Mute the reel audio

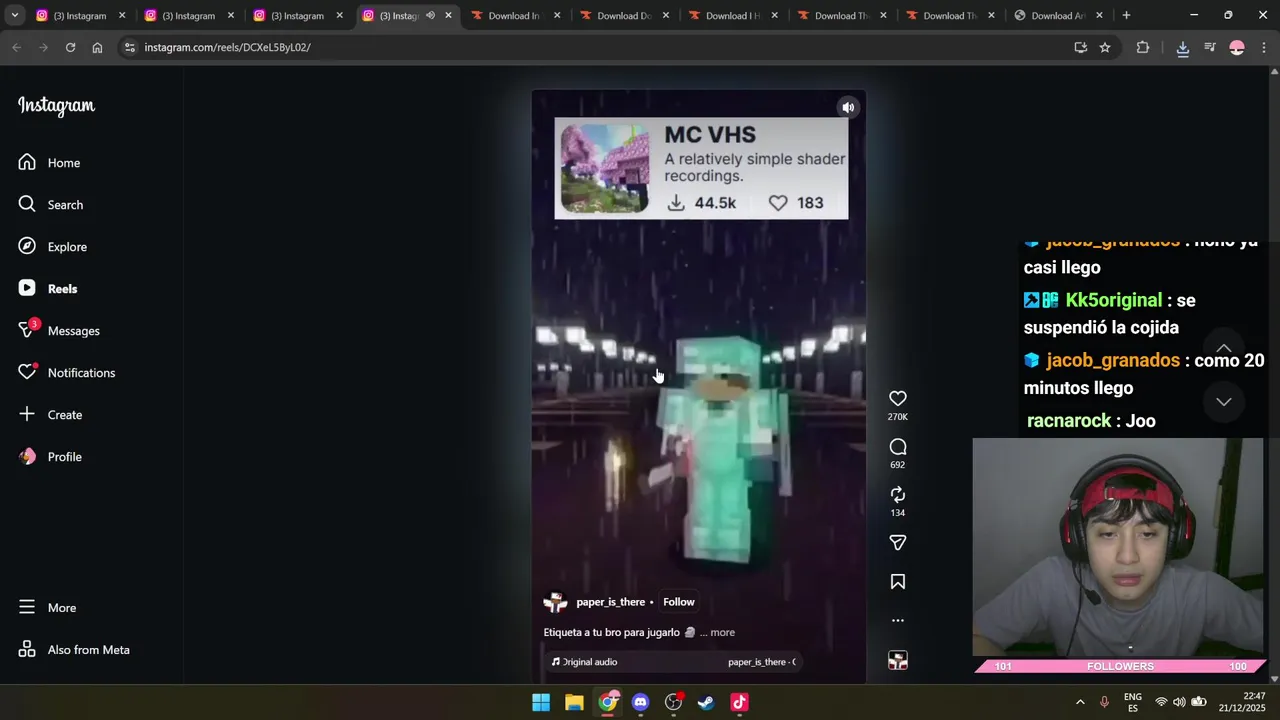pyautogui.click(x=848, y=108)
